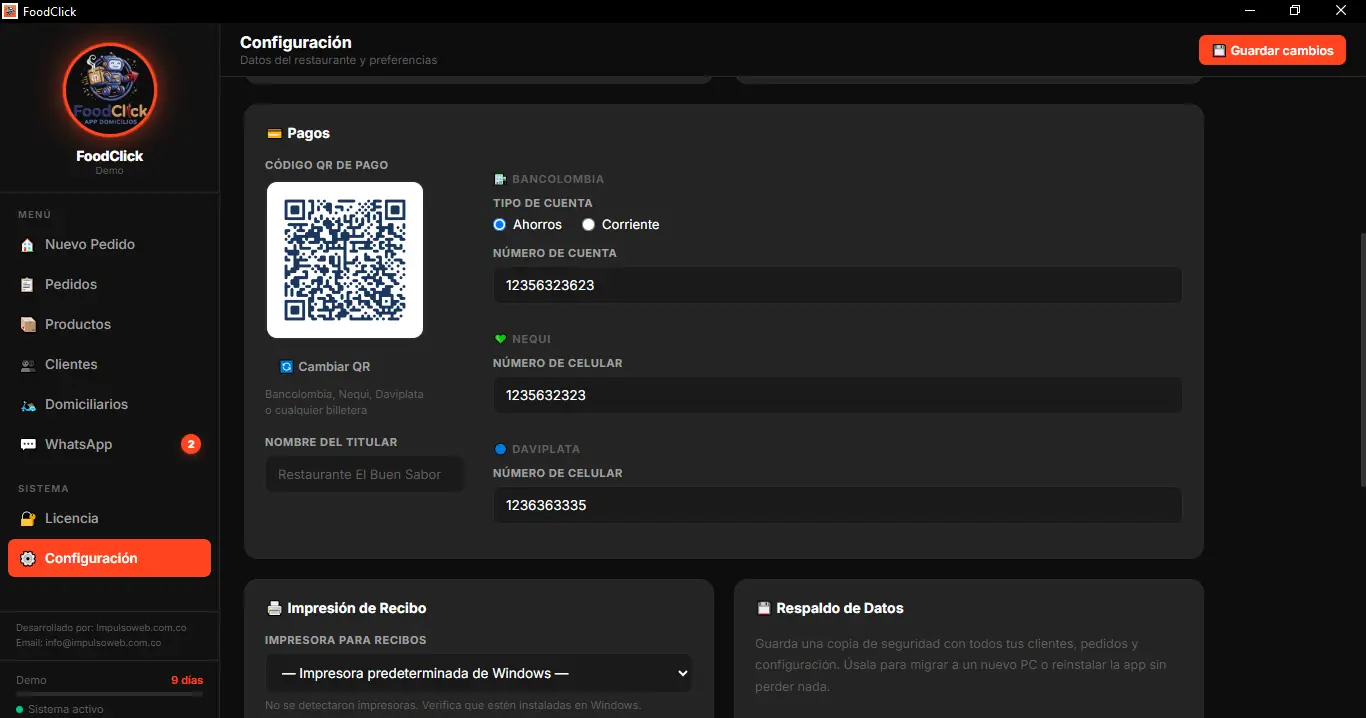Click Cambiar QR button

(x=326, y=367)
